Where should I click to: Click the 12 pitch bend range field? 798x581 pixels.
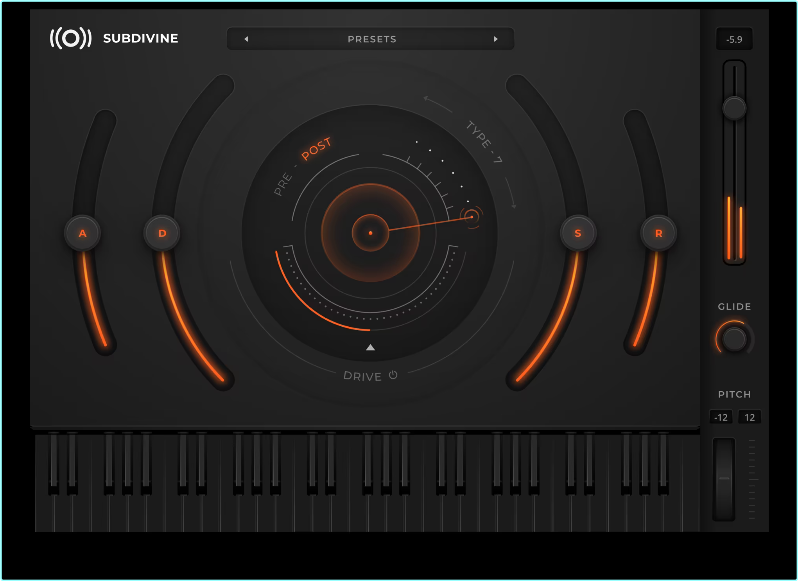point(750,417)
